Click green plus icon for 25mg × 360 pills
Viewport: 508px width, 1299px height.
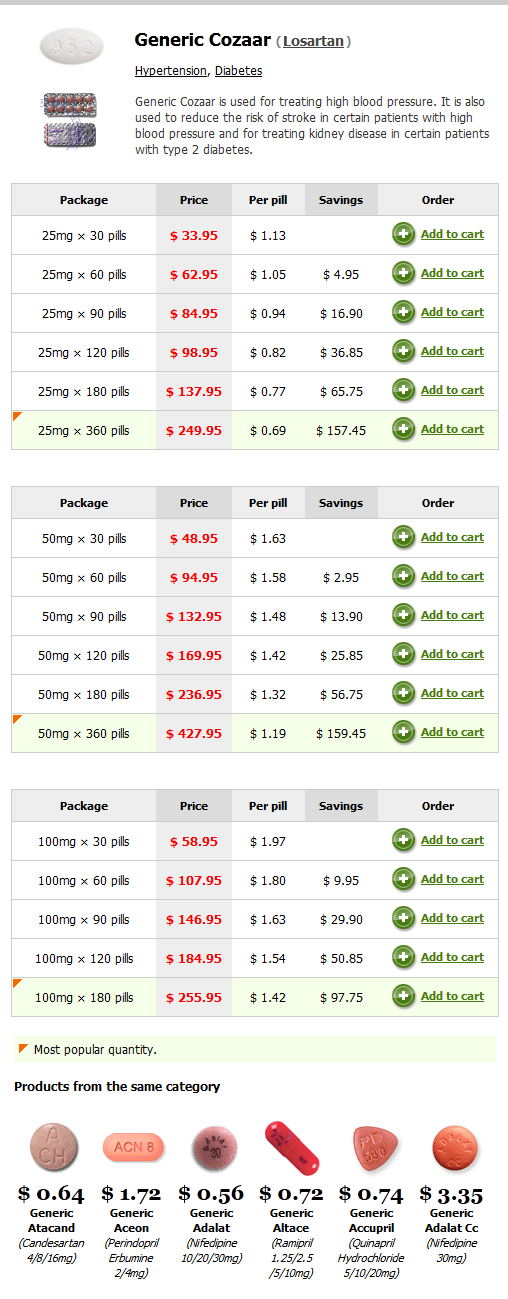click(x=403, y=430)
